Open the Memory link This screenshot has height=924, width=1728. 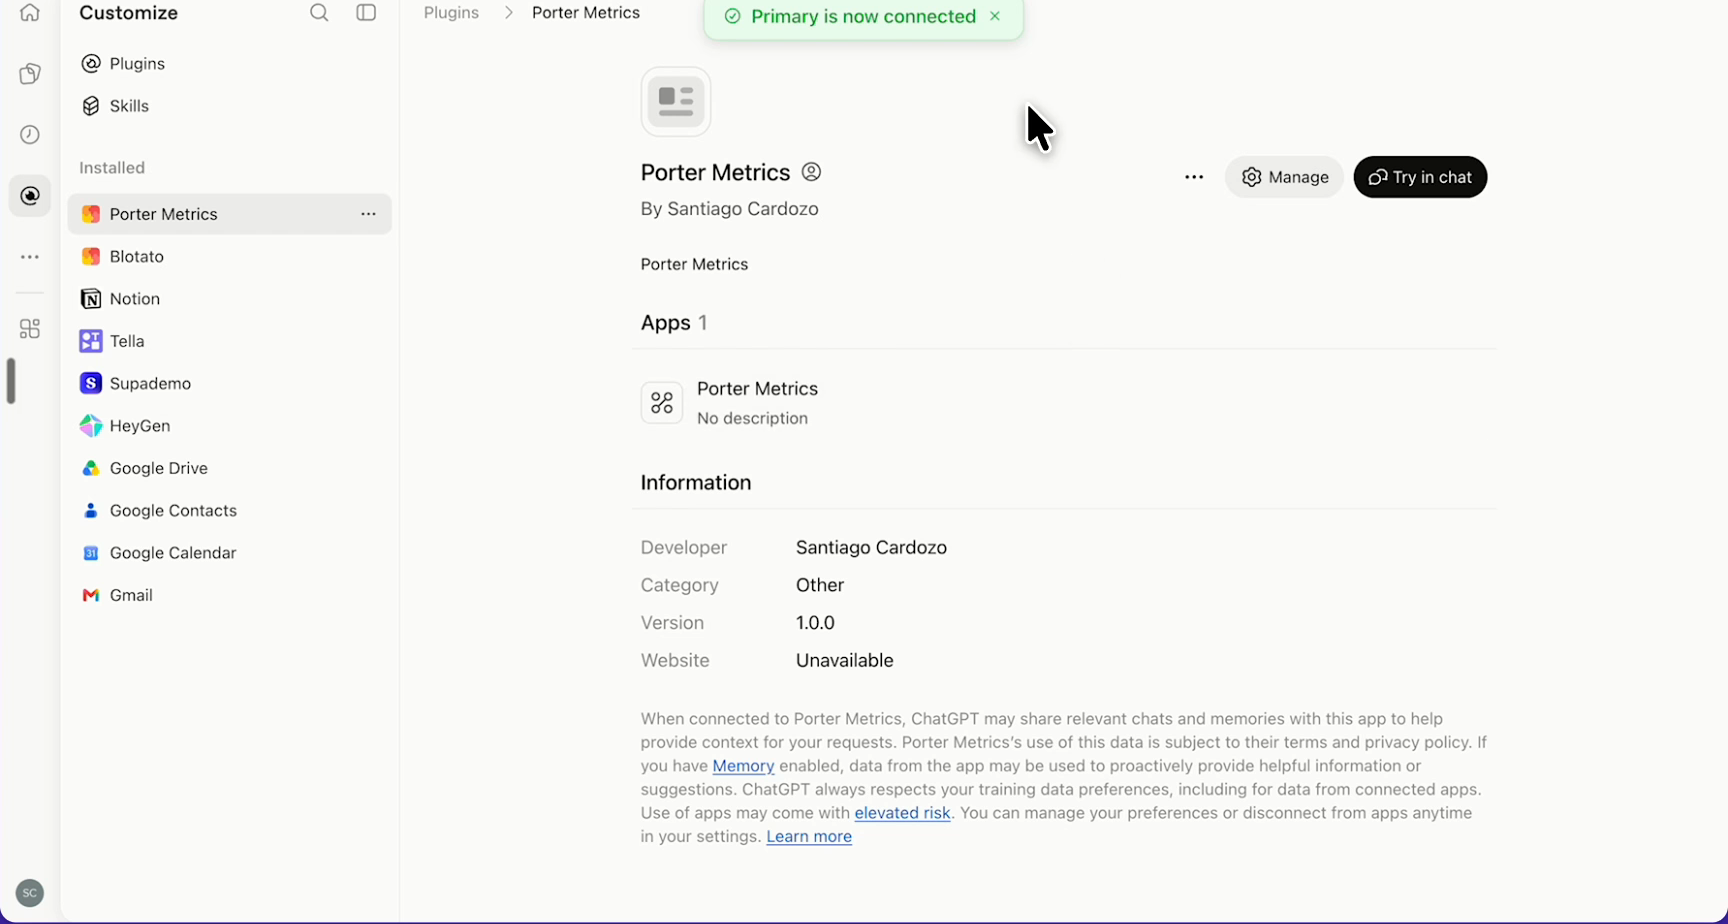(x=743, y=766)
